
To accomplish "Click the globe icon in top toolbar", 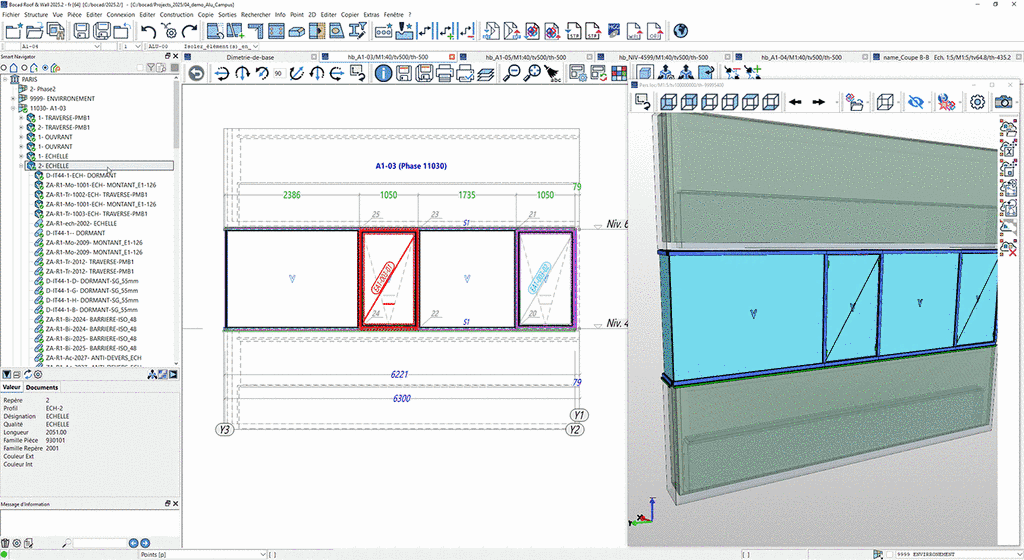I will tap(680, 31).
